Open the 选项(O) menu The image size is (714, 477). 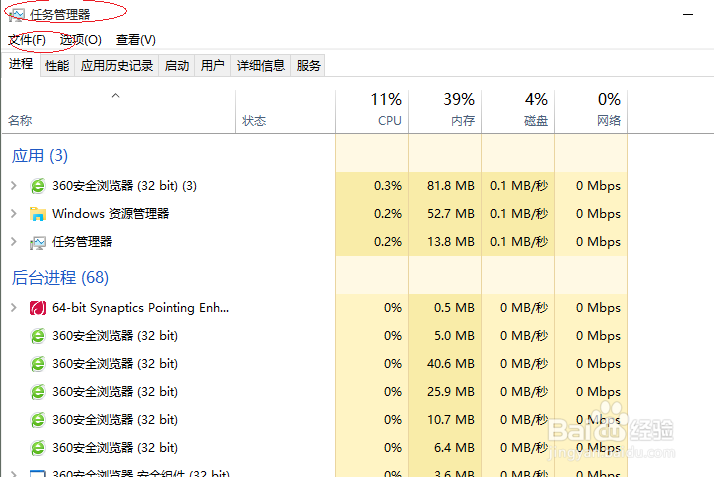point(81,40)
